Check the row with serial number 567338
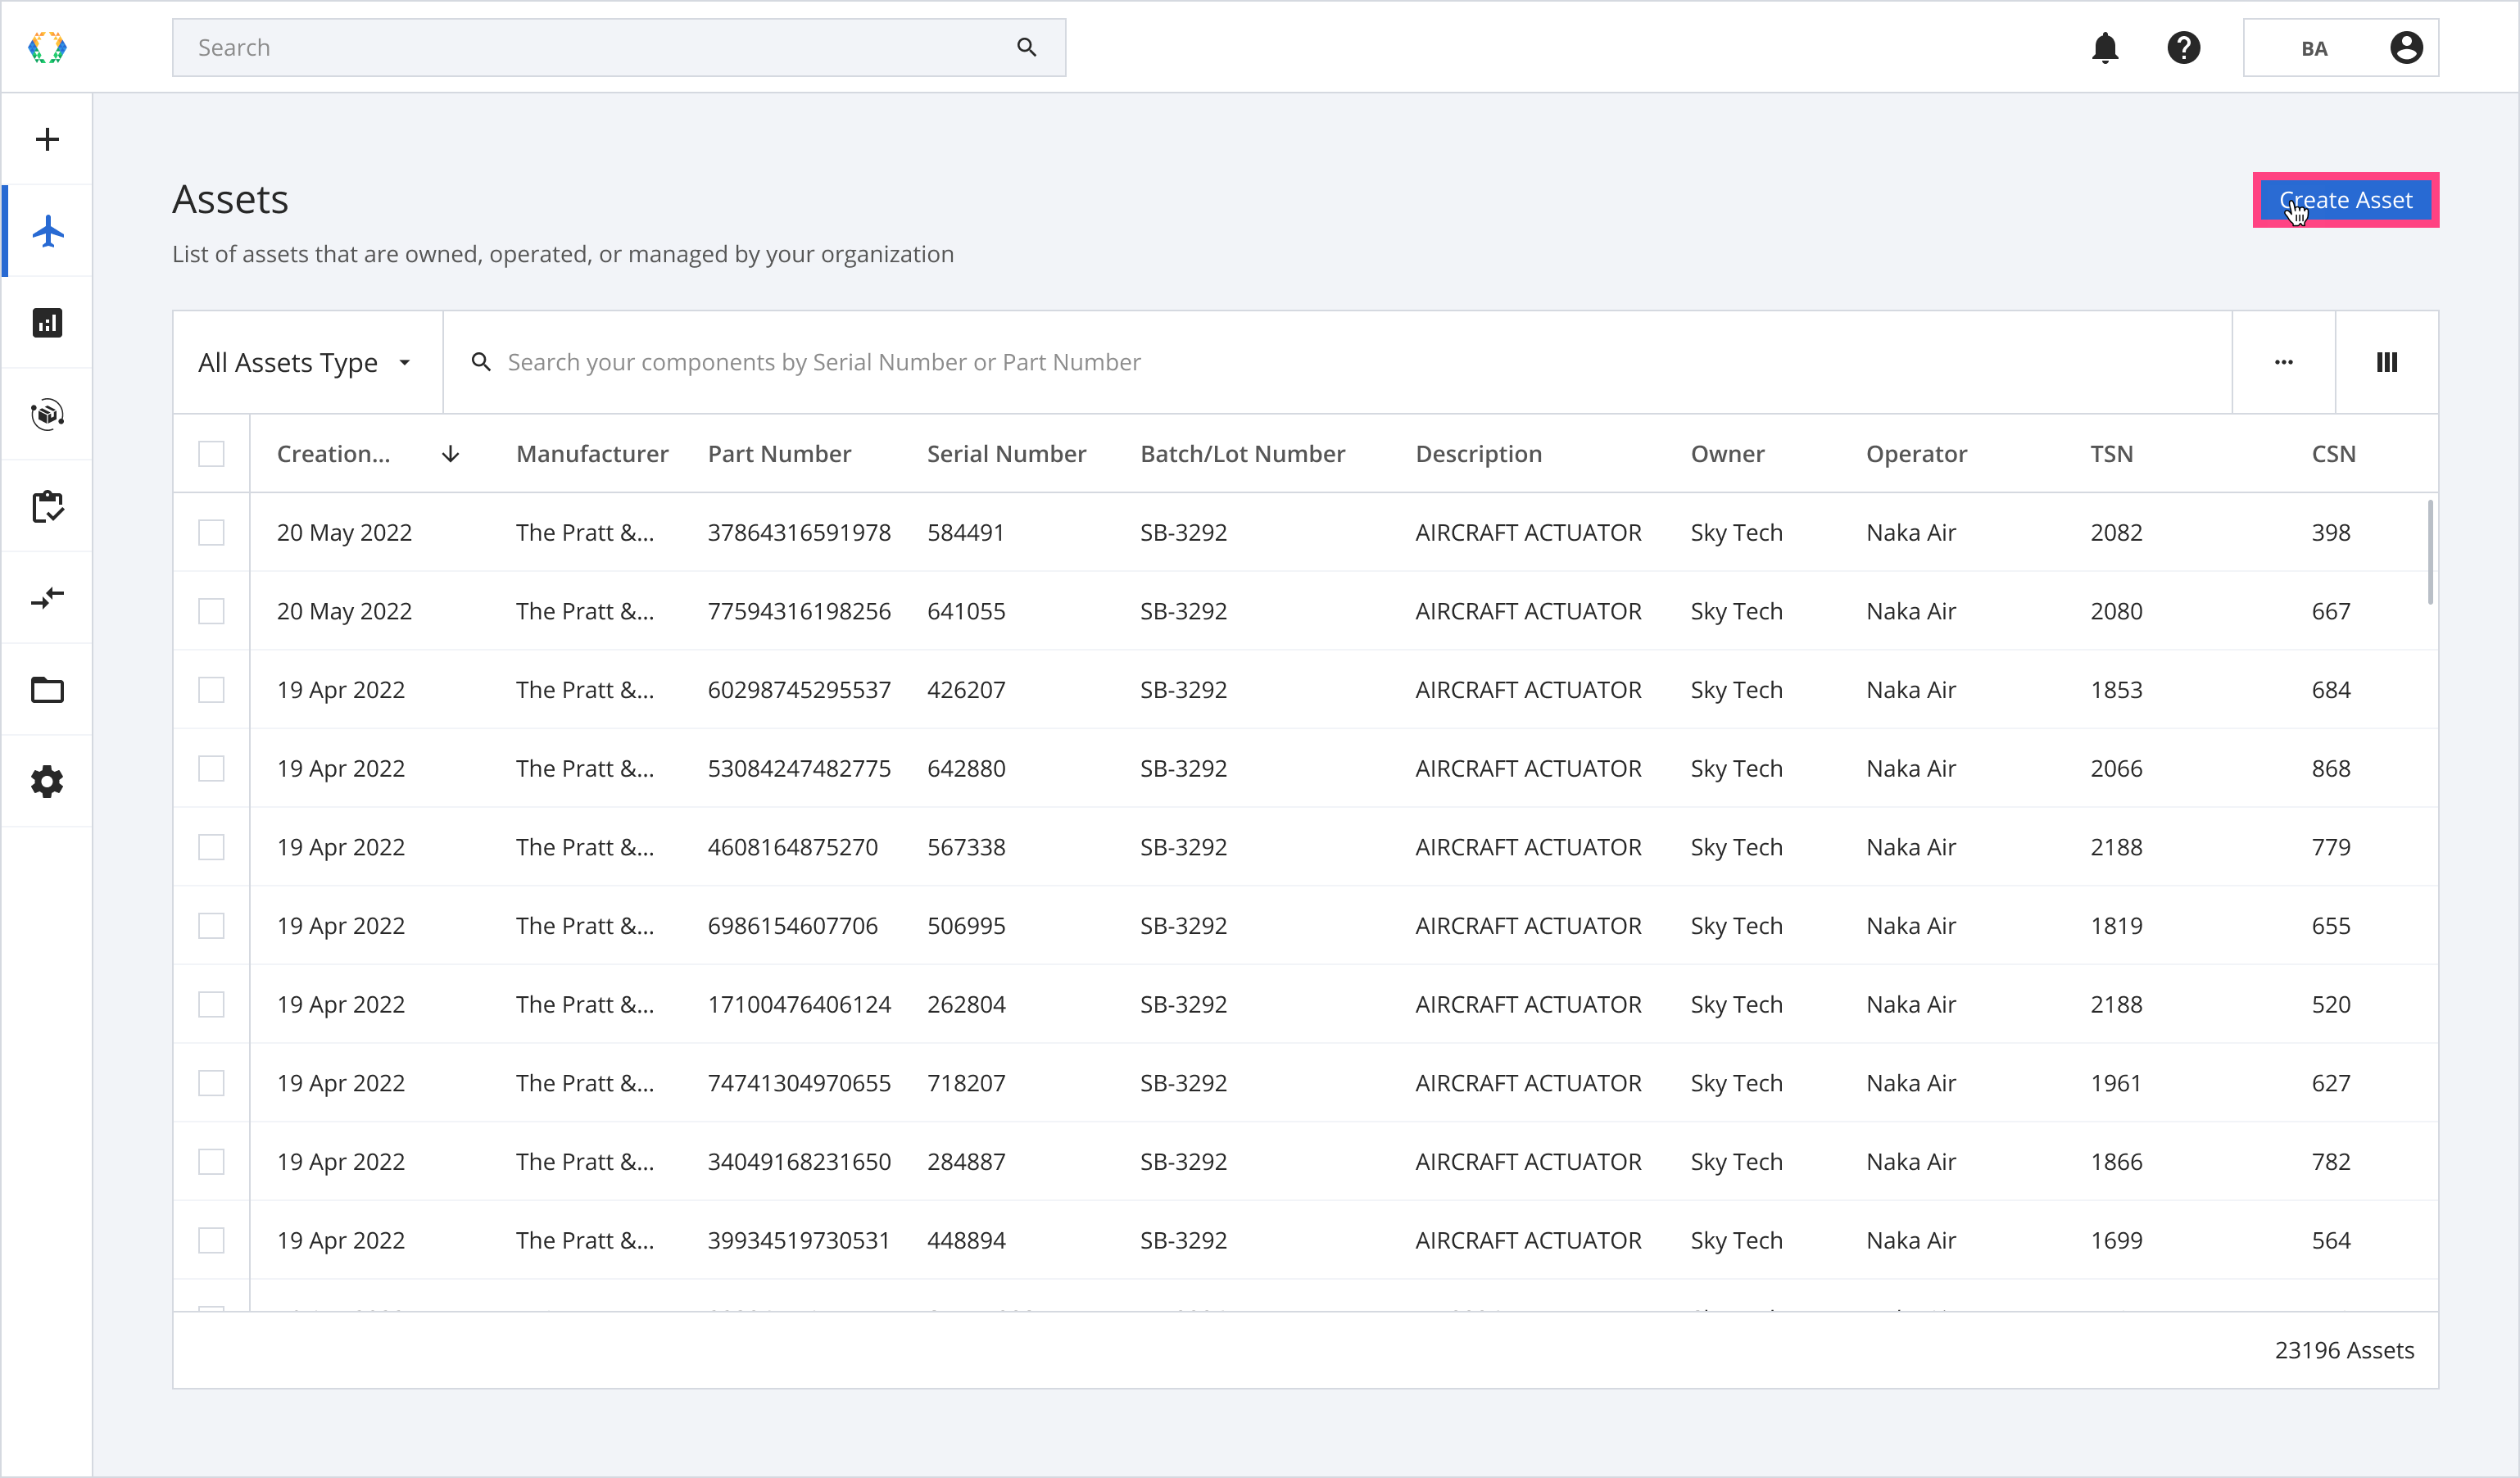Screen dimensions: 2520x1478 click(x=211, y=847)
